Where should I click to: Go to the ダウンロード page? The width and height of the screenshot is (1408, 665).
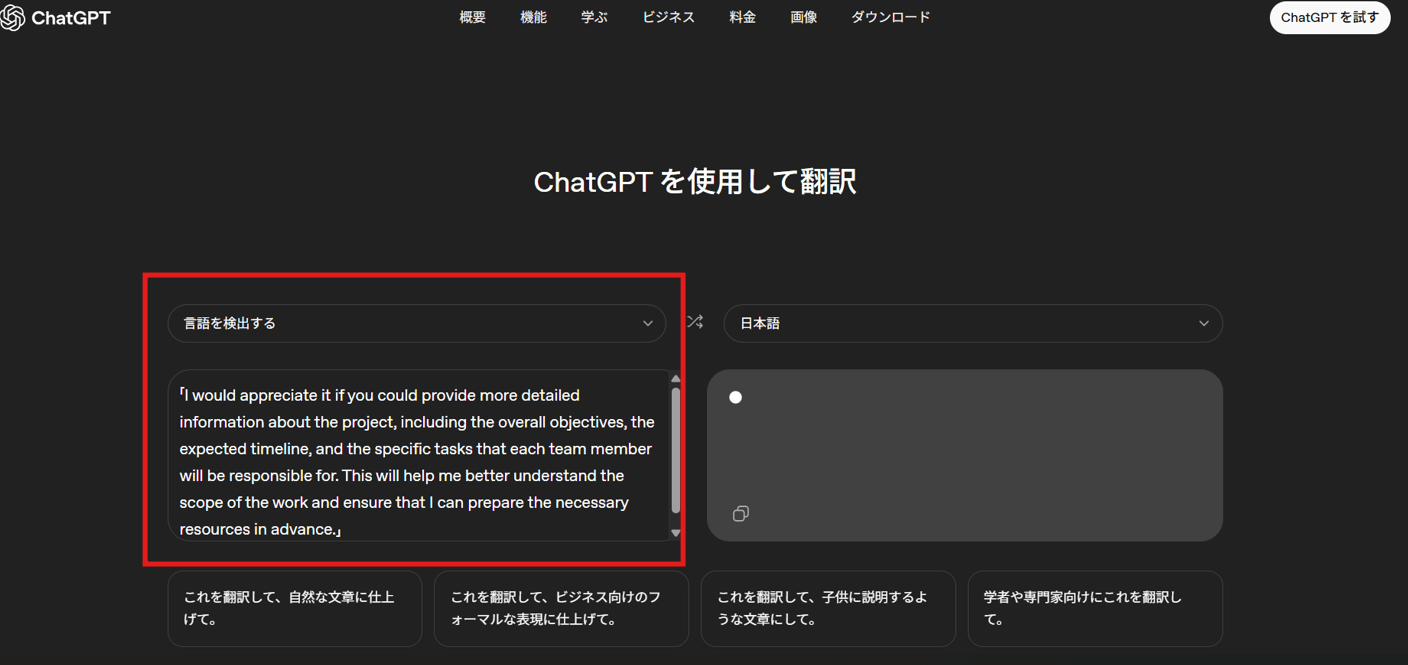(890, 17)
